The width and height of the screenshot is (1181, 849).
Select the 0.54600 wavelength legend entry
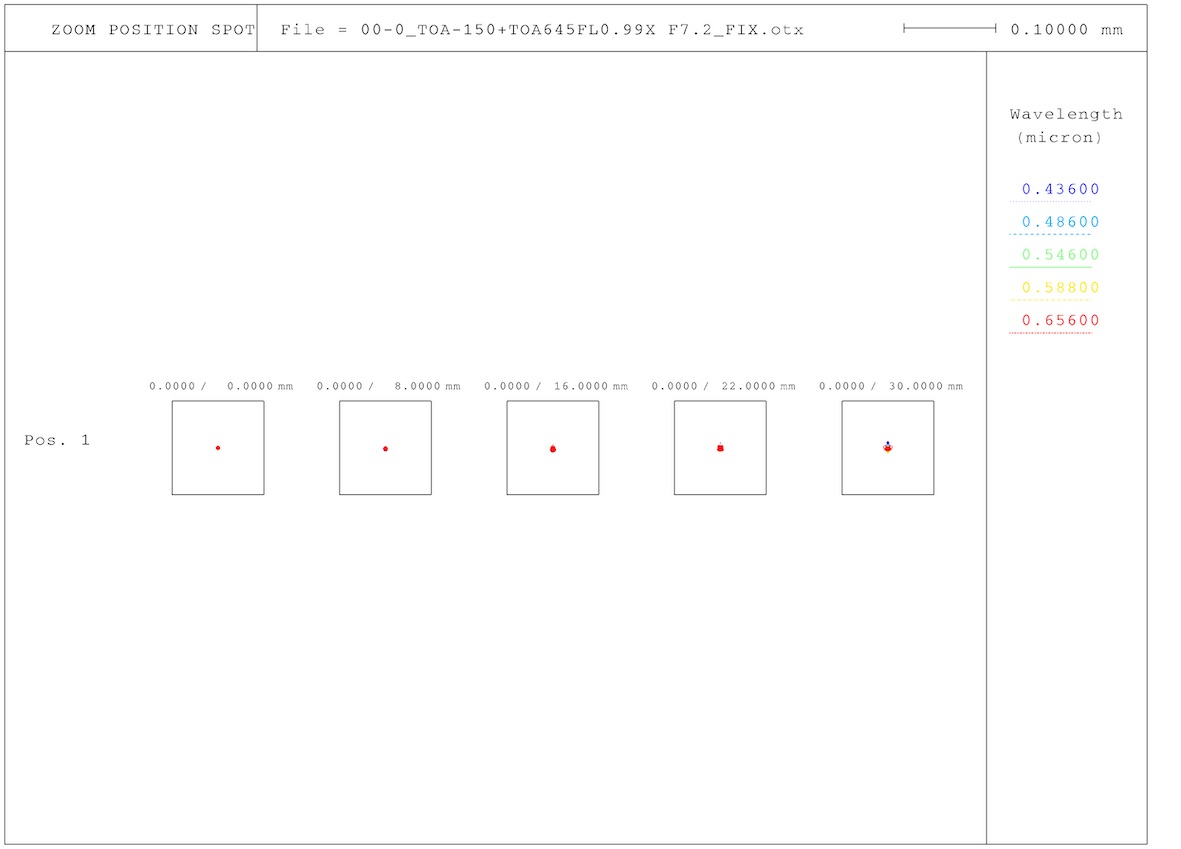pyautogui.click(x=1060, y=255)
